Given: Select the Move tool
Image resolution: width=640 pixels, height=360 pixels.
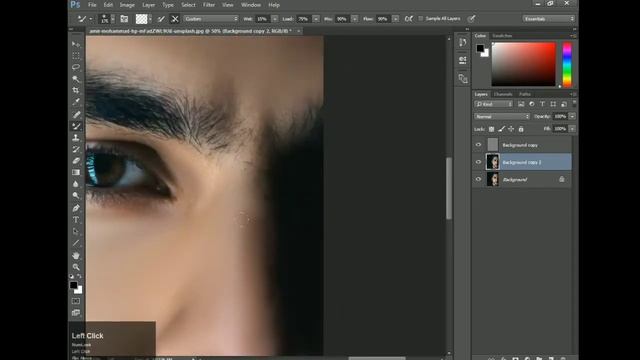Looking at the screenshot, I should coord(76,44).
